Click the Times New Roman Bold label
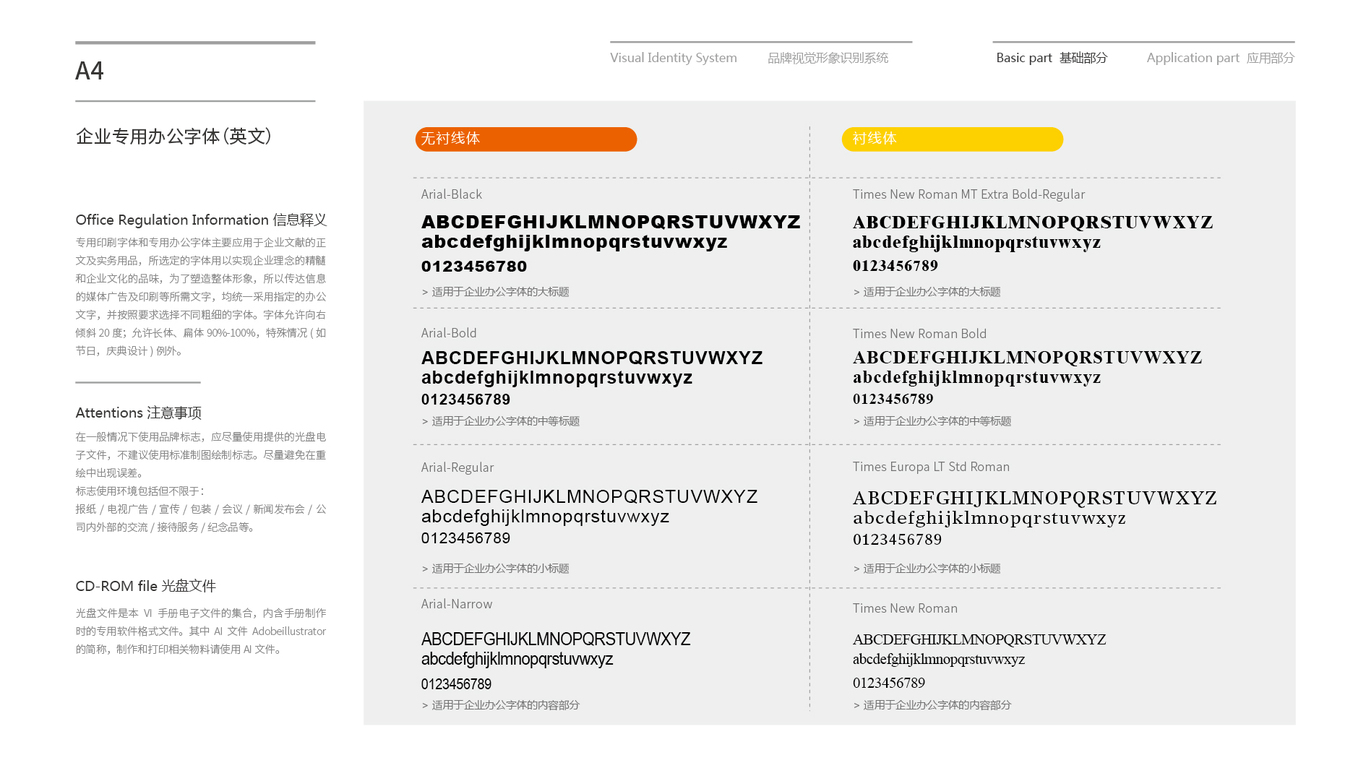1366x768 pixels. pos(919,334)
